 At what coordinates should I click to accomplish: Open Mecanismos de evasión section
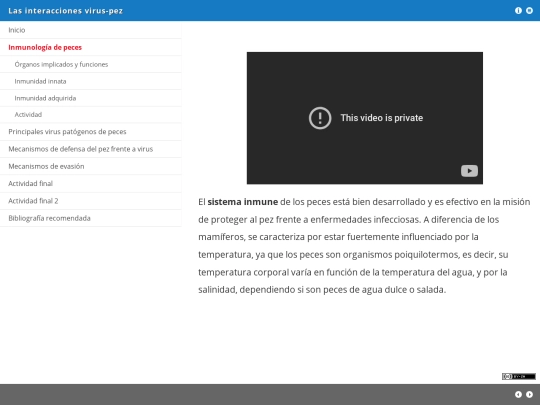tap(91, 166)
